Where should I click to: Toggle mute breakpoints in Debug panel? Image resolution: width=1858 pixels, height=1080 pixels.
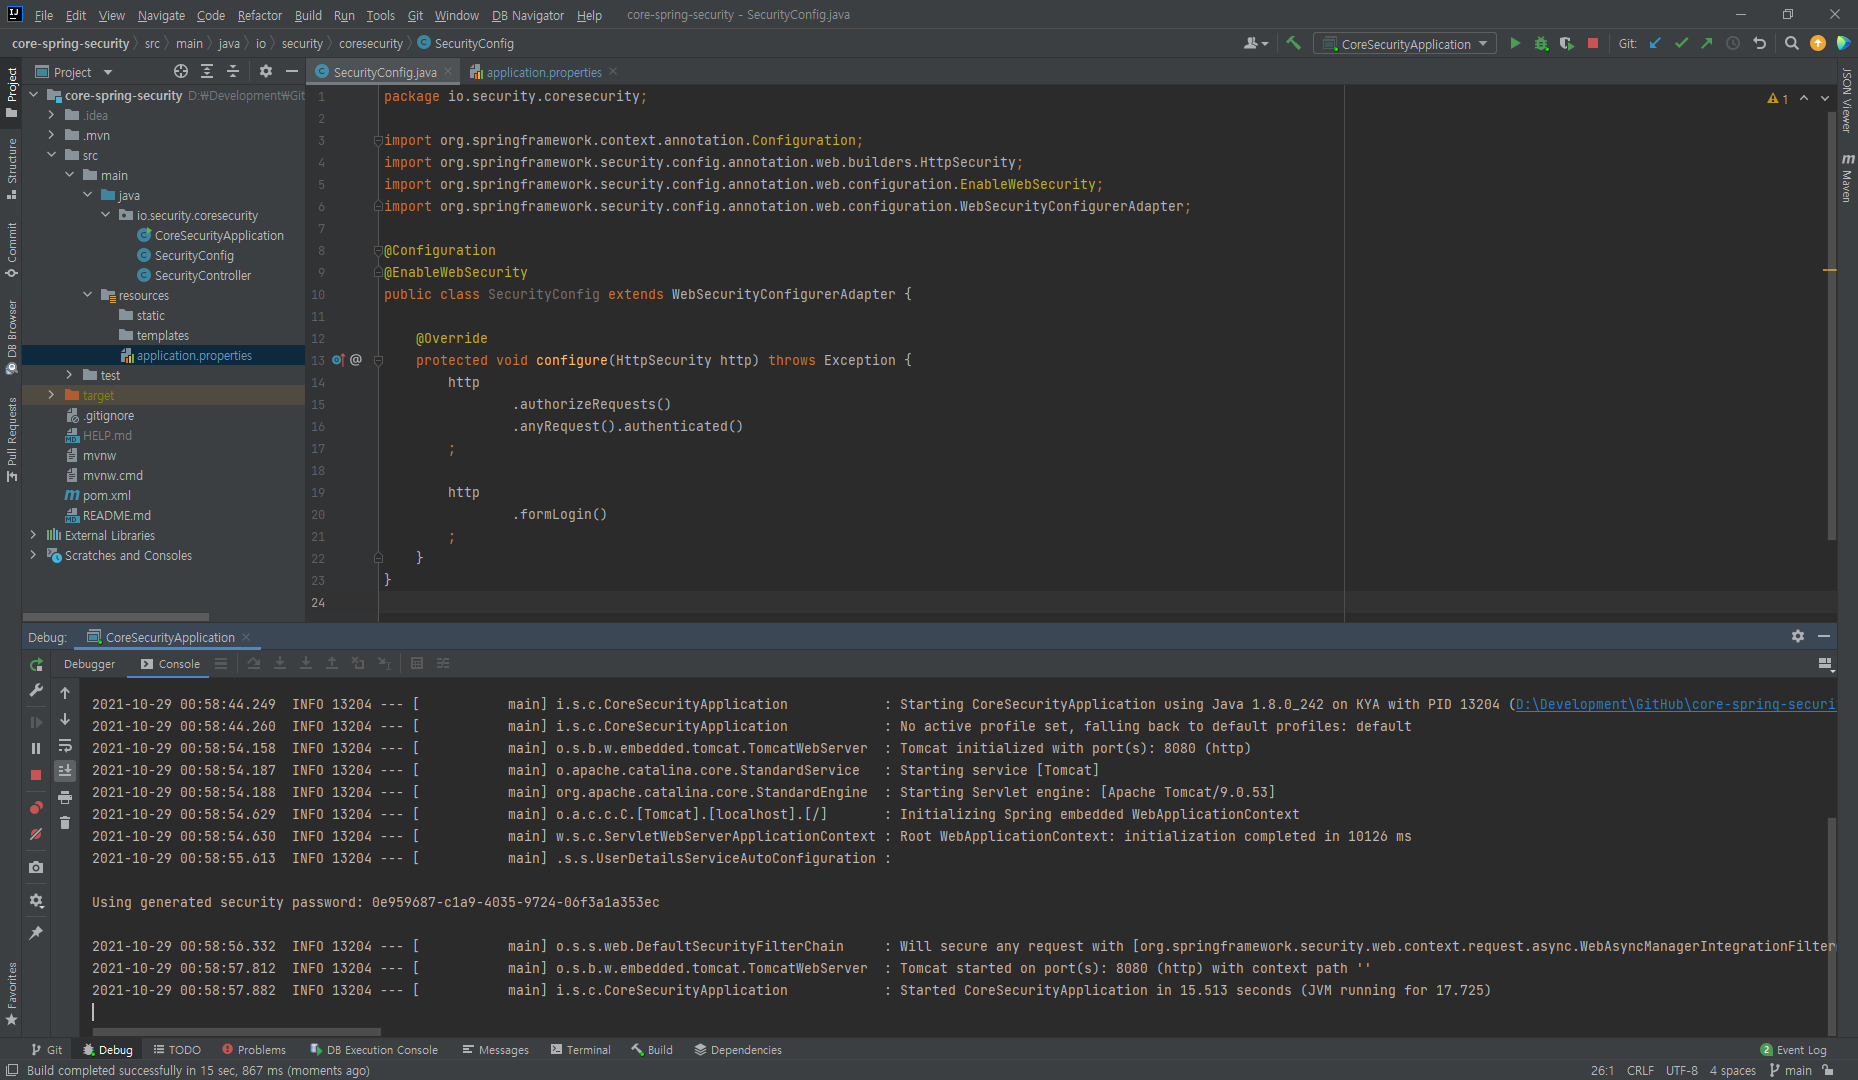36,834
